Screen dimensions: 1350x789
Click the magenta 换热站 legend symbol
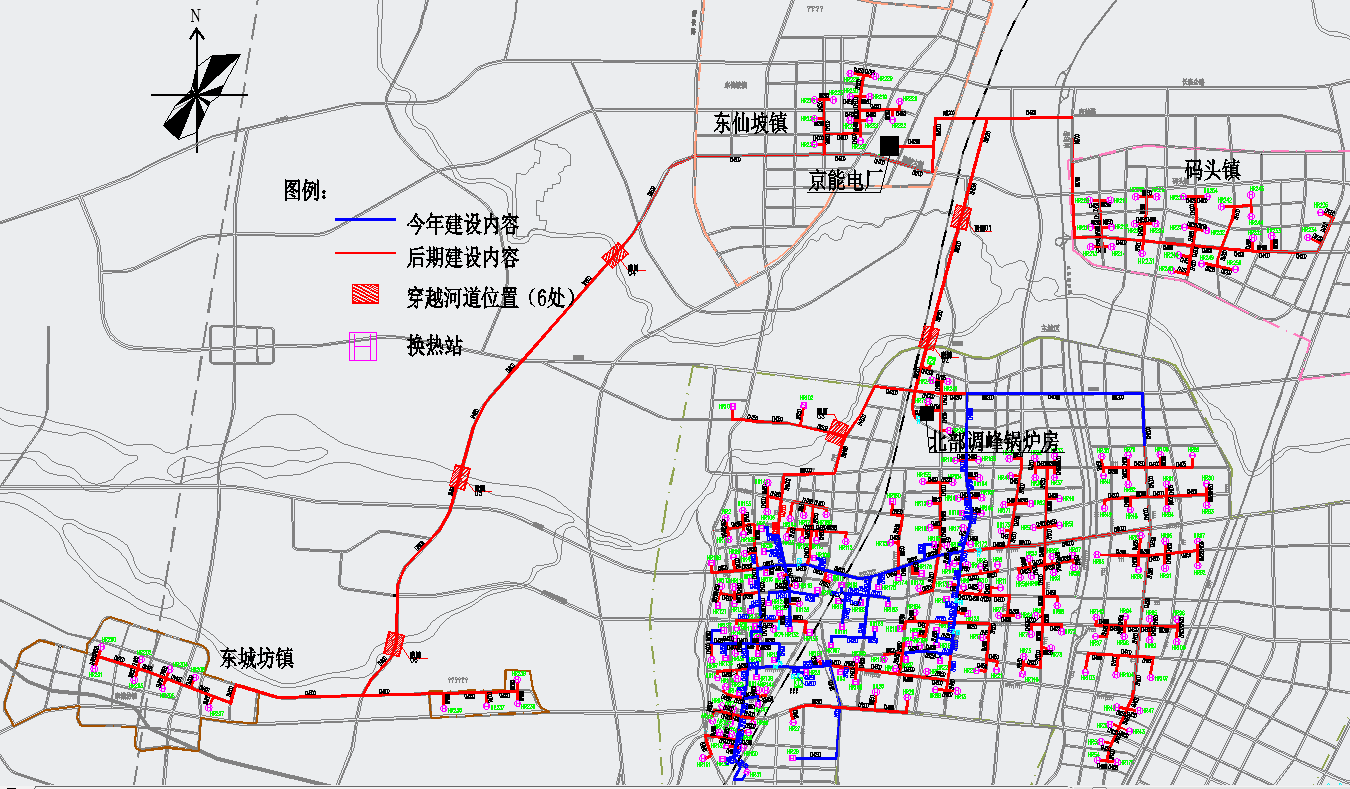362,347
